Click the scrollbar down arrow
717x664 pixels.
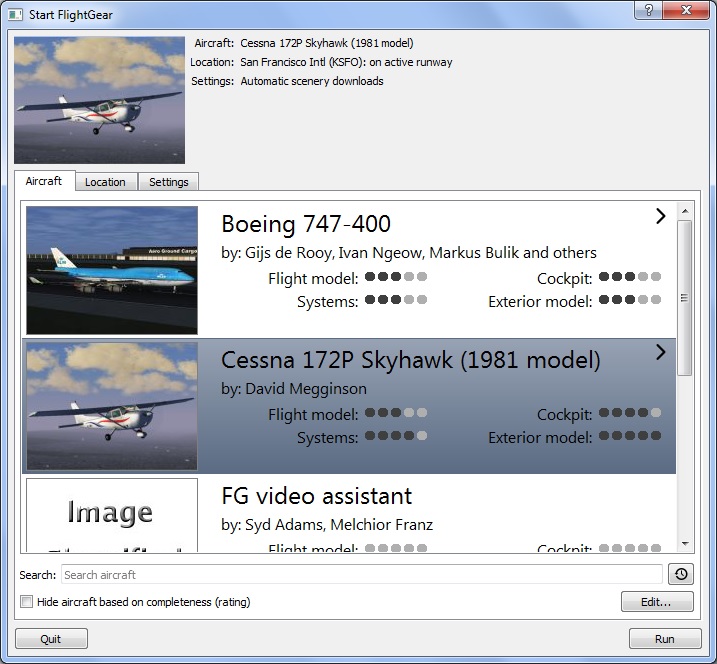pyautogui.click(x=685, y=544)
